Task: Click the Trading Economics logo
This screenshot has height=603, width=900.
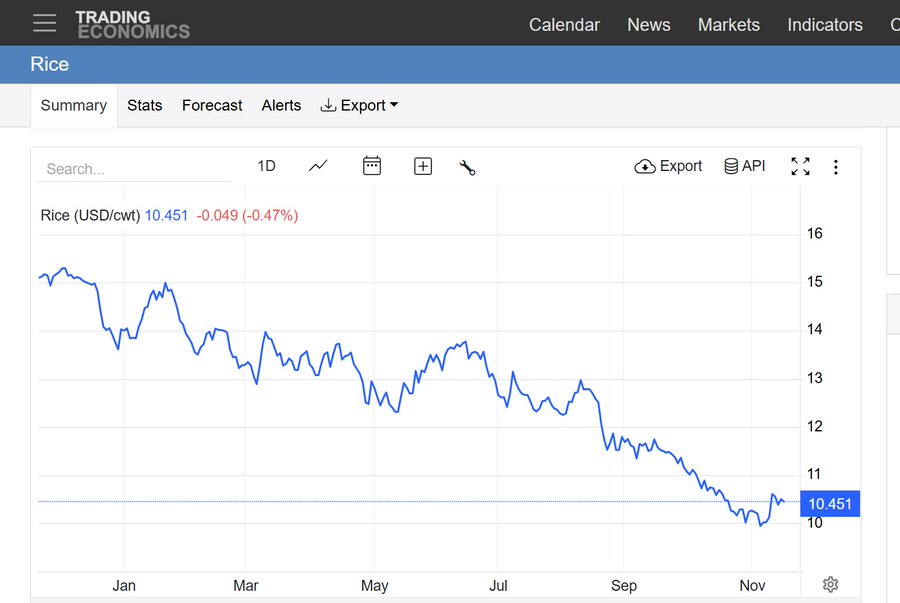Action: pos(132,24)
